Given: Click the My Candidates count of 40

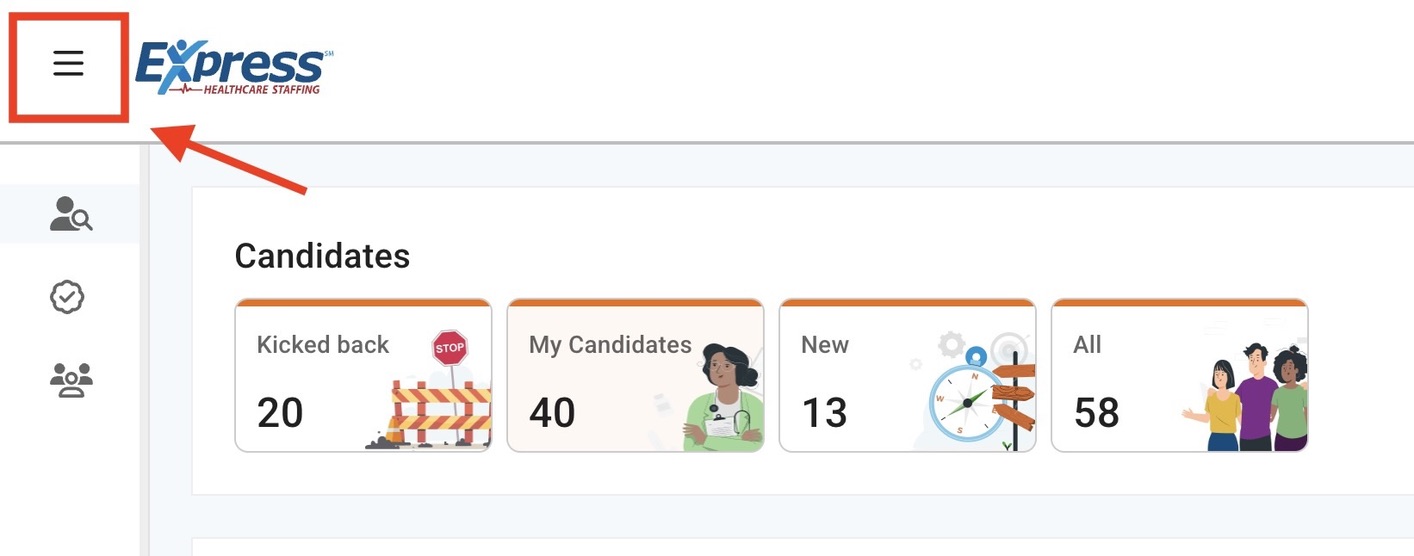Looking at the screenshot, I should [x=552, y=412].
